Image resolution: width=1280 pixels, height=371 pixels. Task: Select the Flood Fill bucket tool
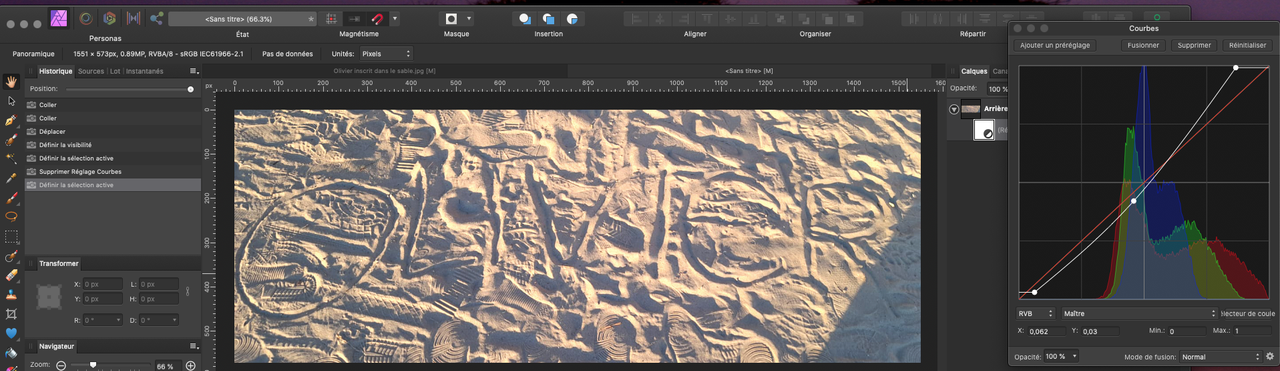pyautogui.click(x=11, y=352)
